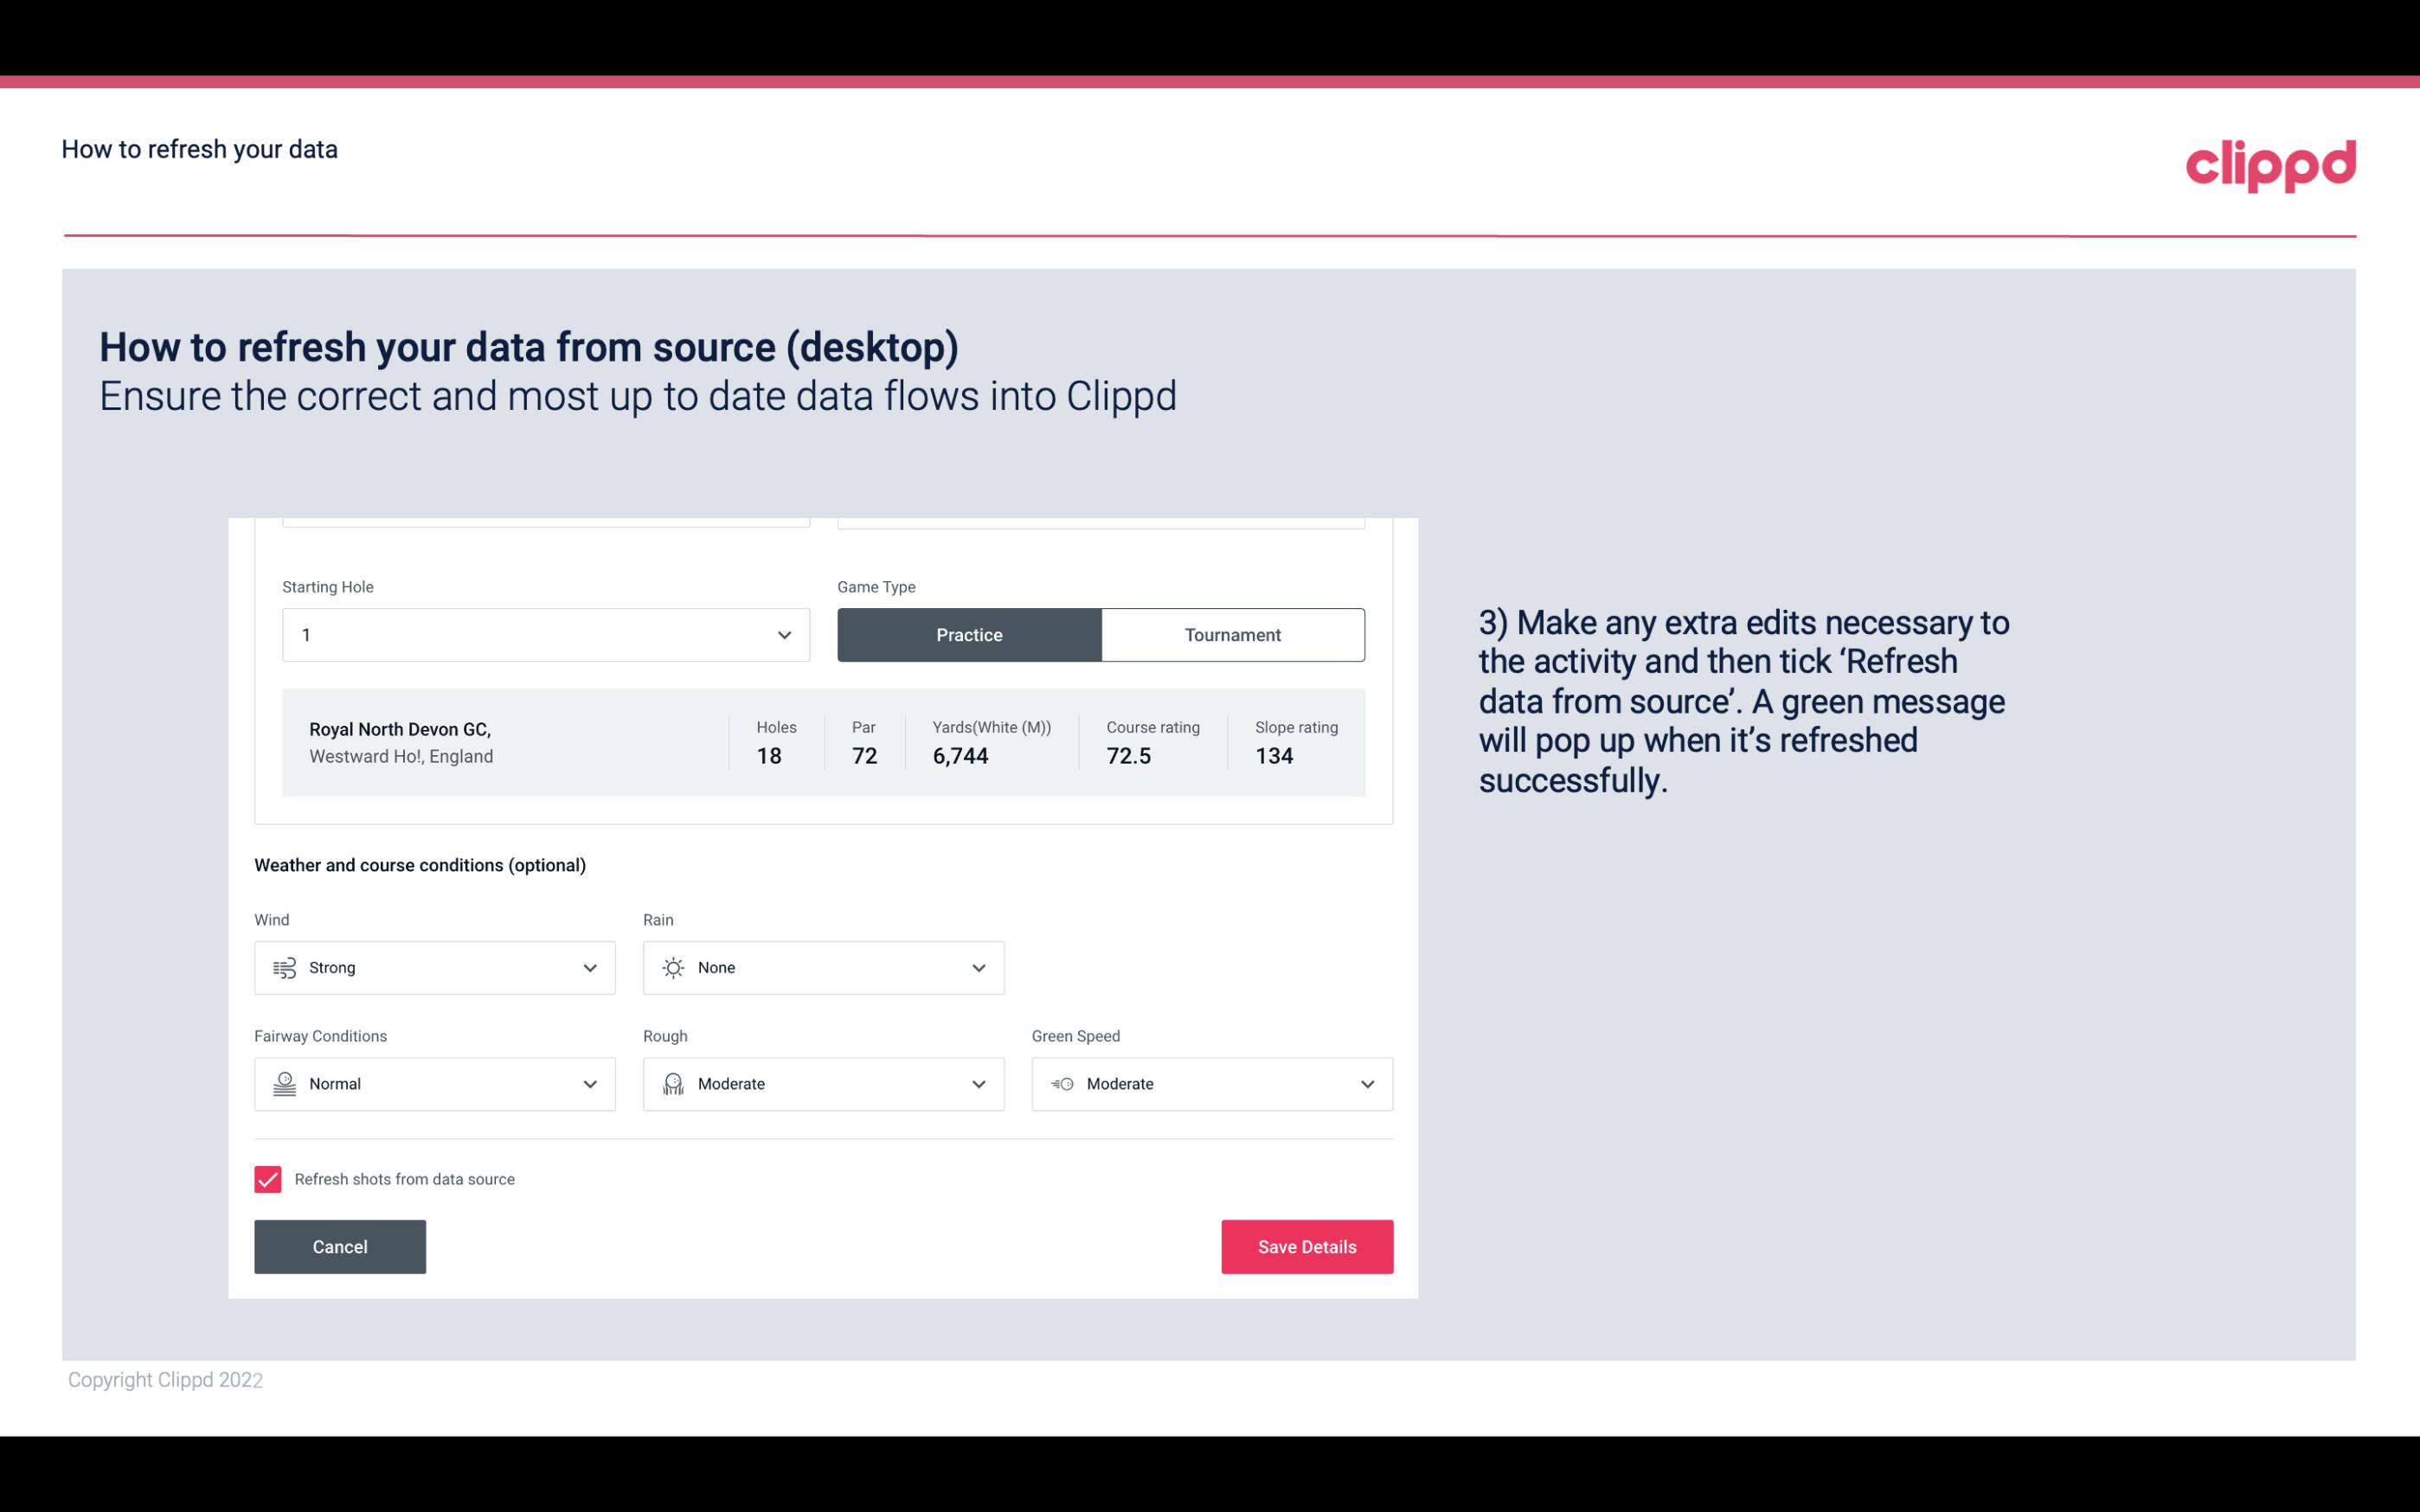Select the Fairway Conditions Normal option

[433, 1084]
